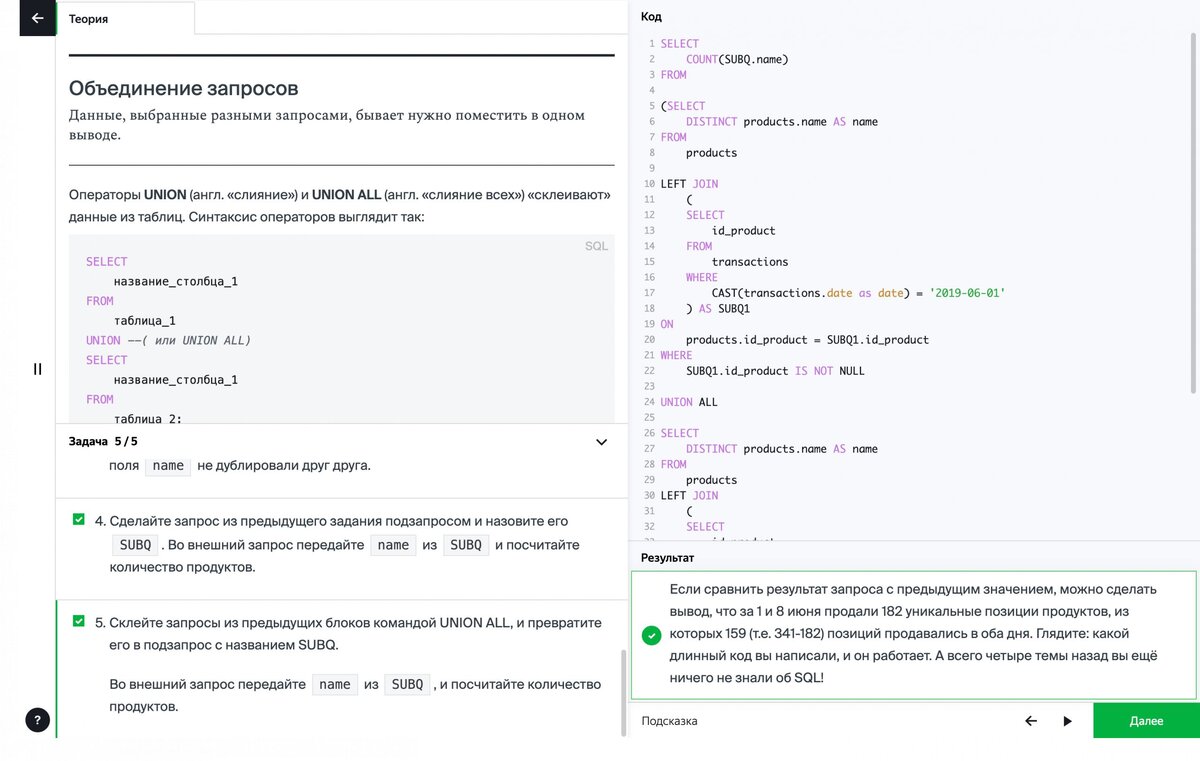This screenshot has height=761, width=1200.
Task: Collapse the Задача 5/5 chevron
Action: click(x=601, y=442)
